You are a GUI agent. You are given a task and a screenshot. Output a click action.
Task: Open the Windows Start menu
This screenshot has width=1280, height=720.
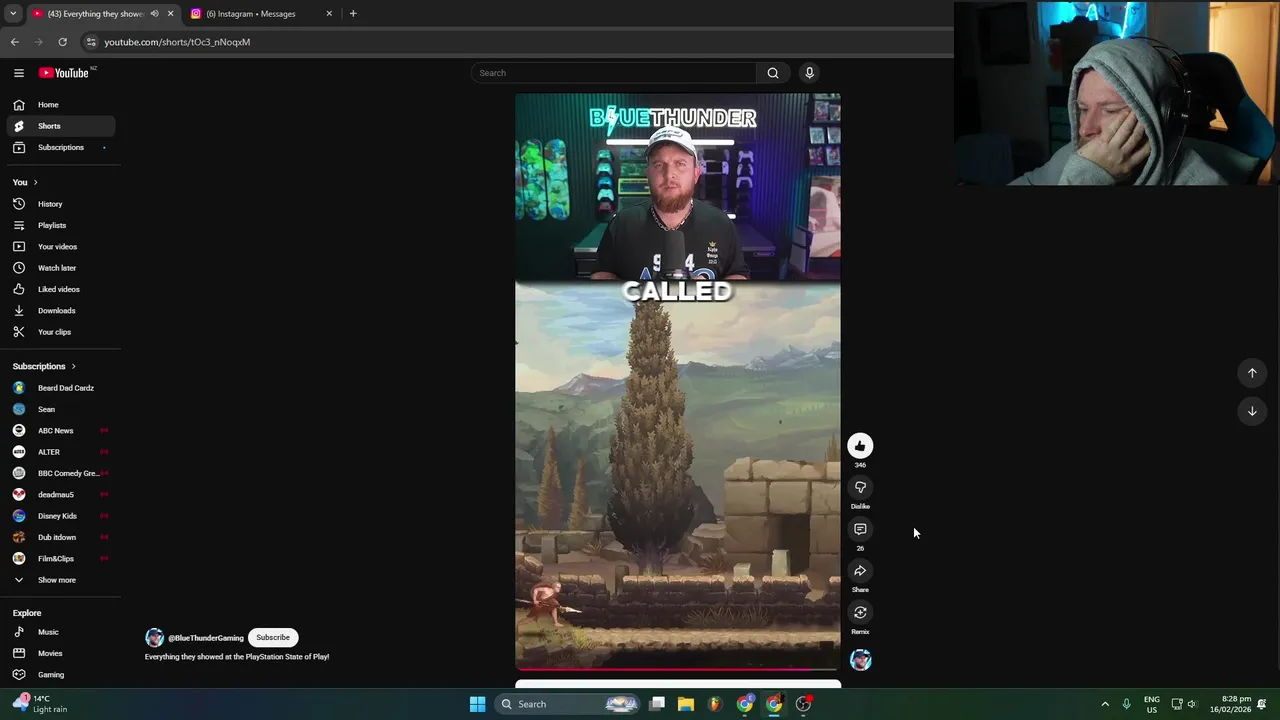477,704
